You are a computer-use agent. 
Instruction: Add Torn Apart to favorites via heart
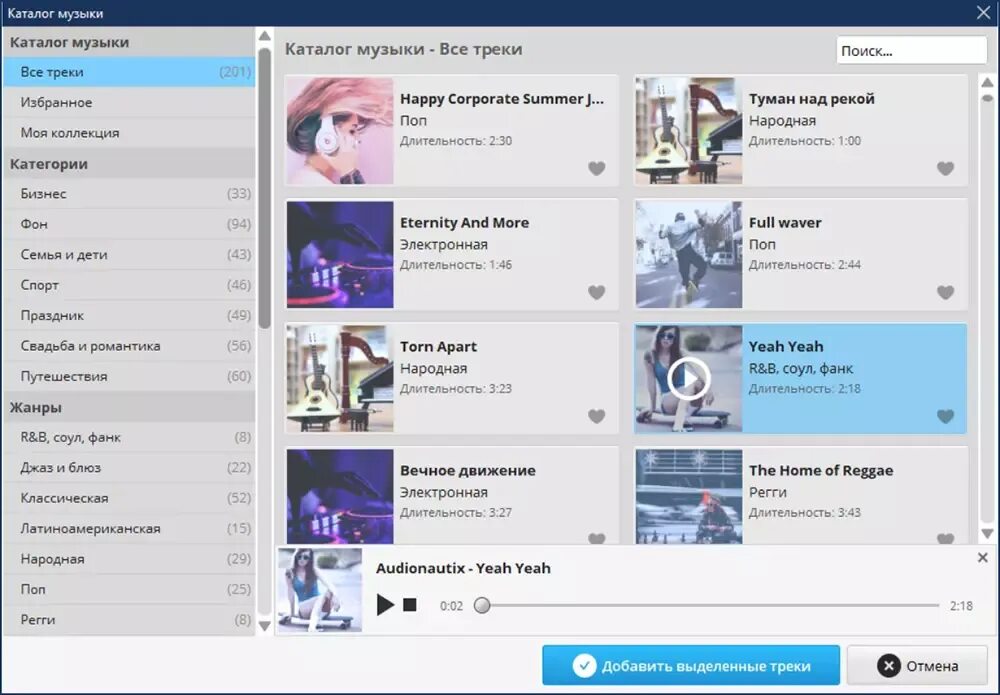pos(596,416)
